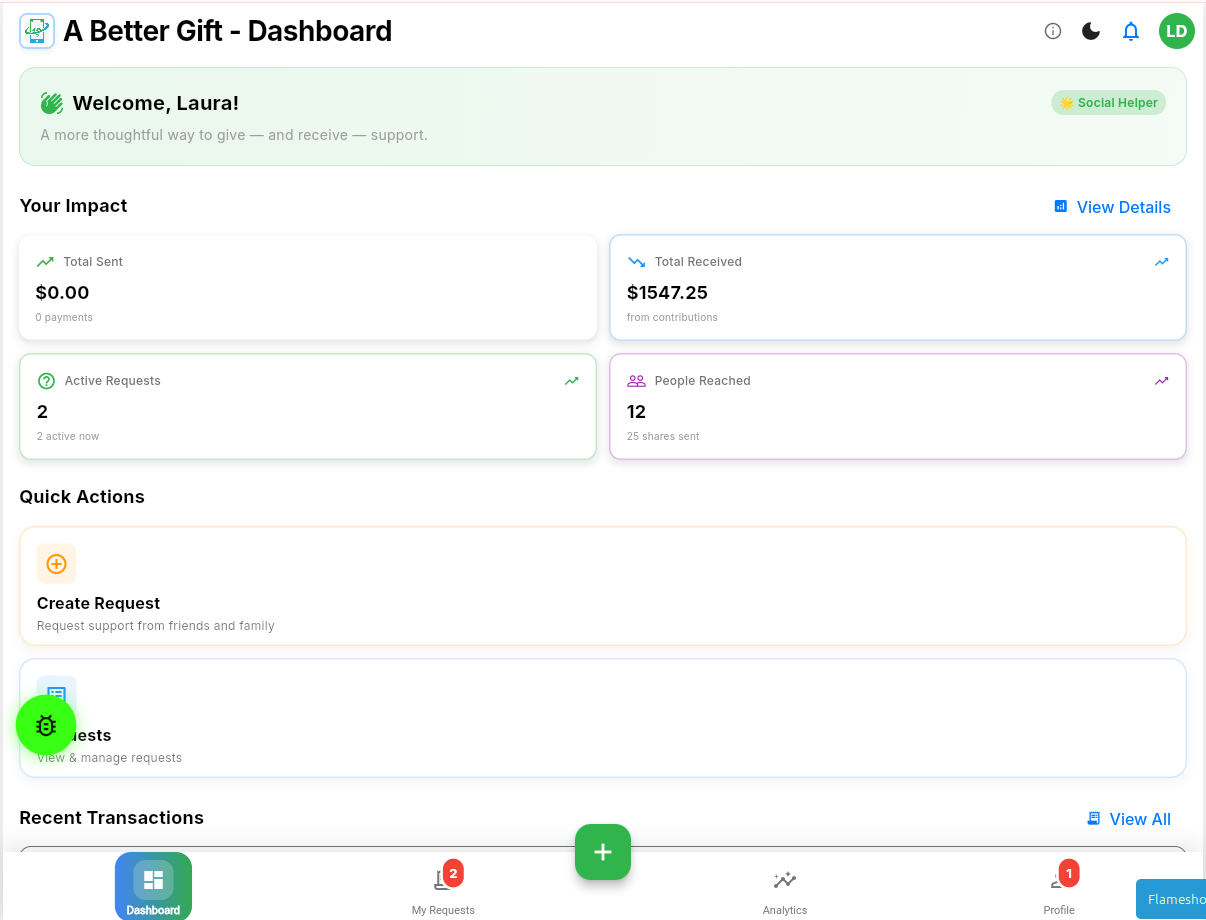
Task: Click the 'Welcome, Laura!' heading
Action: pos(156,103)
